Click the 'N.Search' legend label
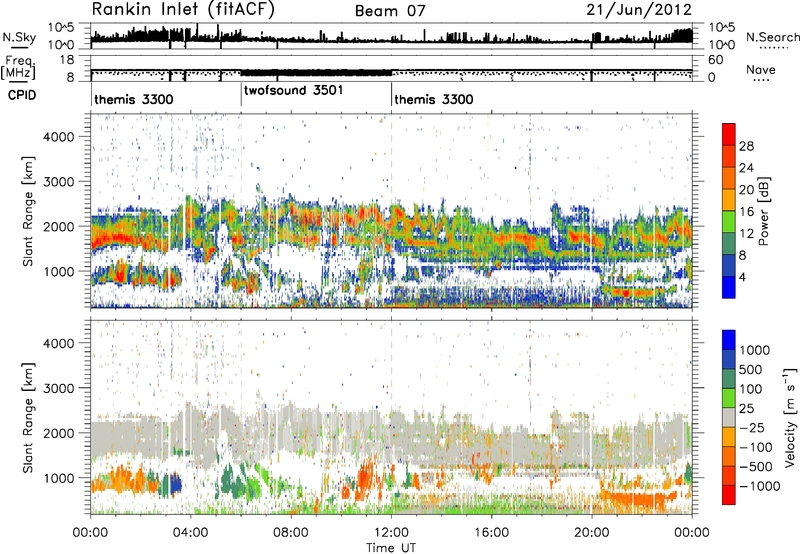This screenshot has height=554, width=800. (x=773, y=37)
